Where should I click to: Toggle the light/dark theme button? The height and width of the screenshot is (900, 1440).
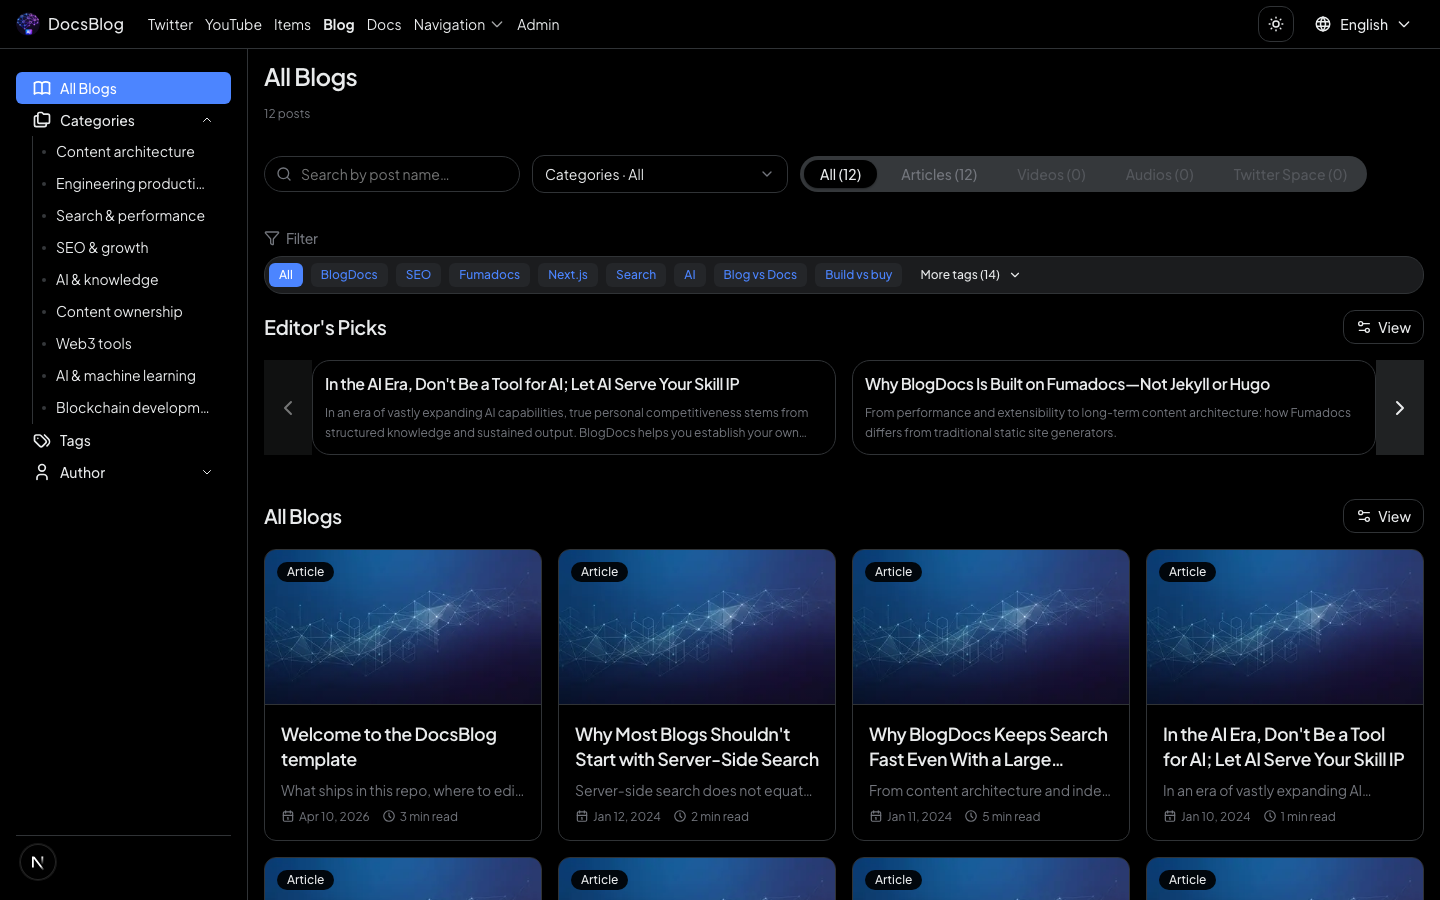1275,24
